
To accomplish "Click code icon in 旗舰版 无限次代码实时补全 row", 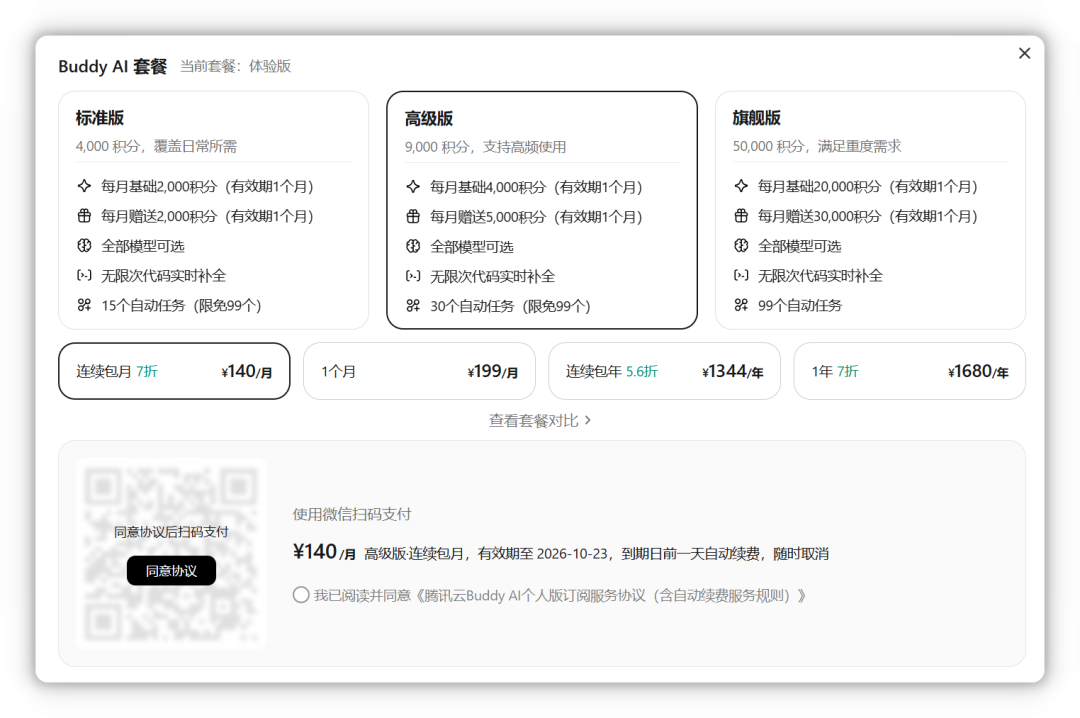I will tap(741, 276).
